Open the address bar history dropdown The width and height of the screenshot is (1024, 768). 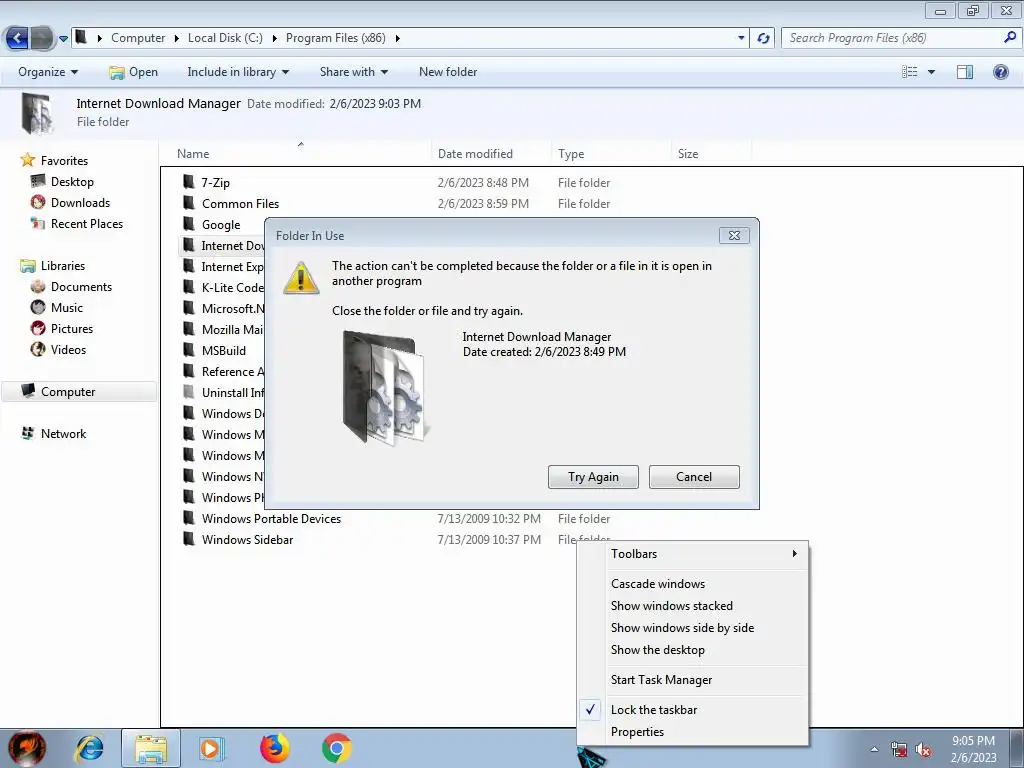coord(741,38)
